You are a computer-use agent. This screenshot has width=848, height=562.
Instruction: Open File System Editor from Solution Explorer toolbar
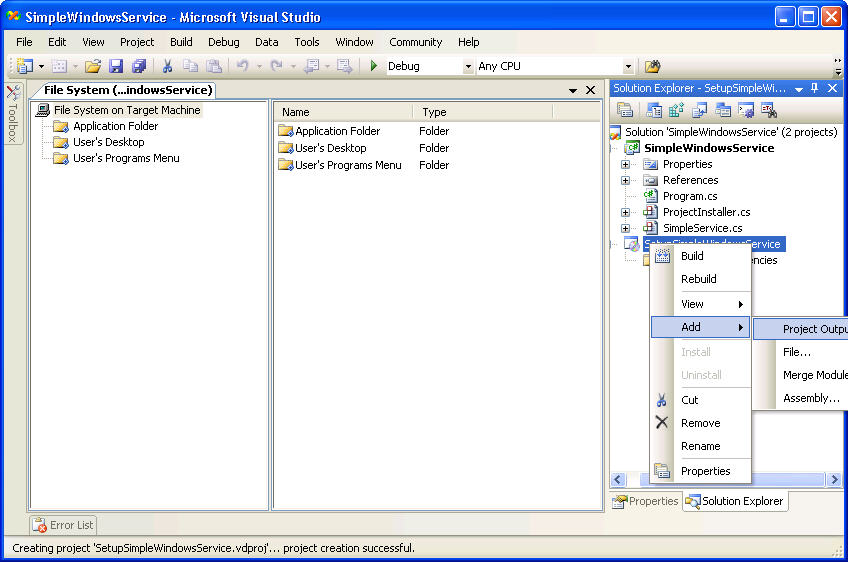point(654,110)
